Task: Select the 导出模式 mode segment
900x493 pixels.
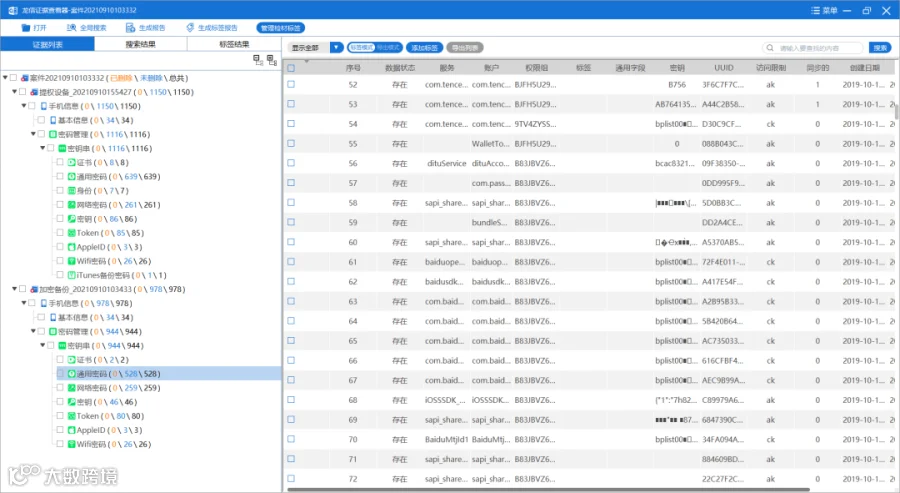Action: point(389,48)
